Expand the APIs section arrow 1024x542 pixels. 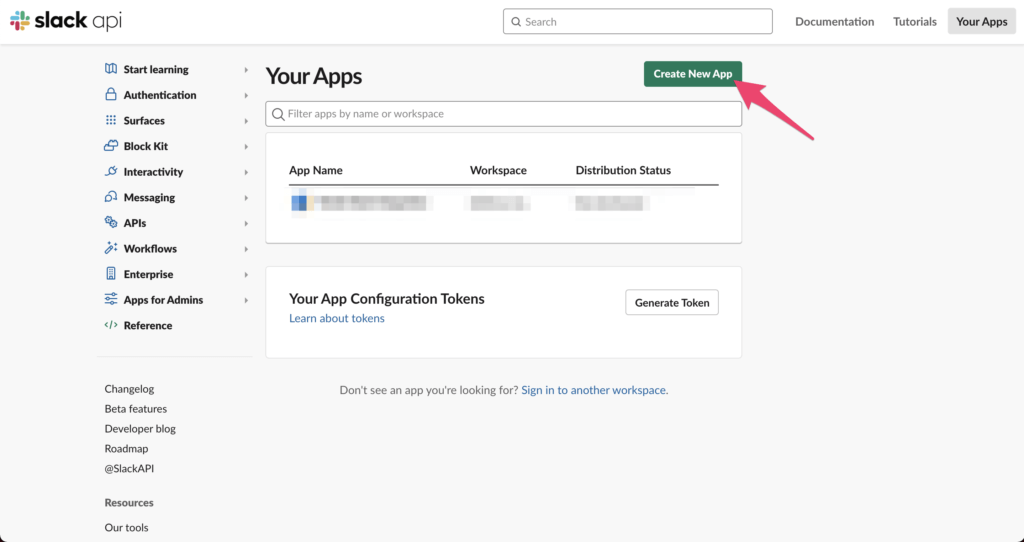click(x=246, y=223)
